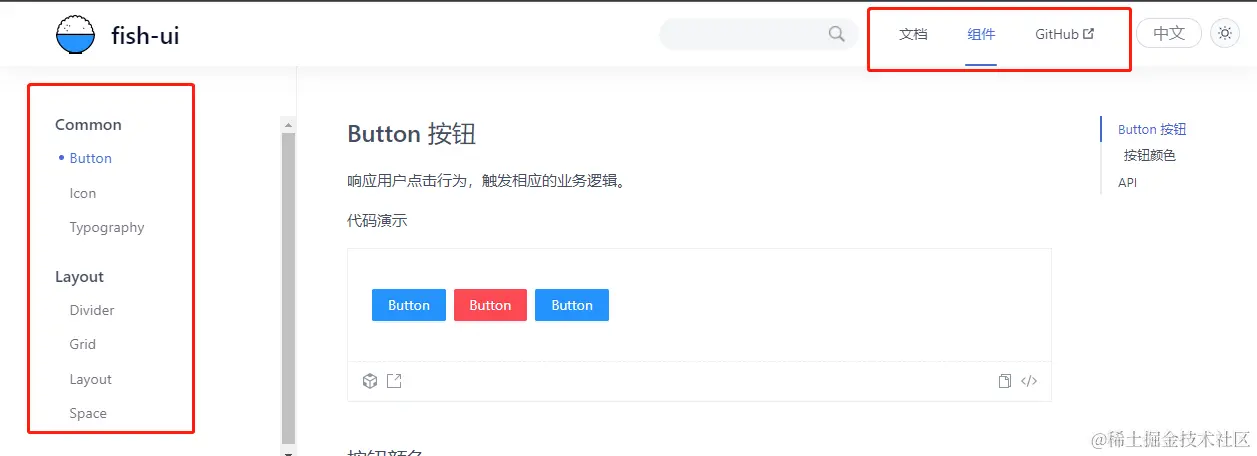Open demo in new window icon
The width and height of the screenshot is (1257, 456).
394,381
